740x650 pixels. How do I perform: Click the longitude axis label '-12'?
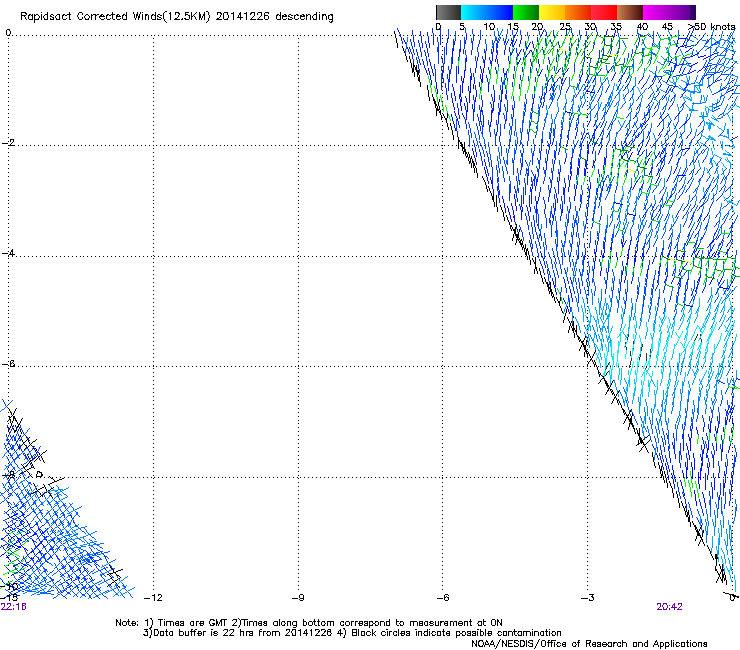(x=153, y=598)
